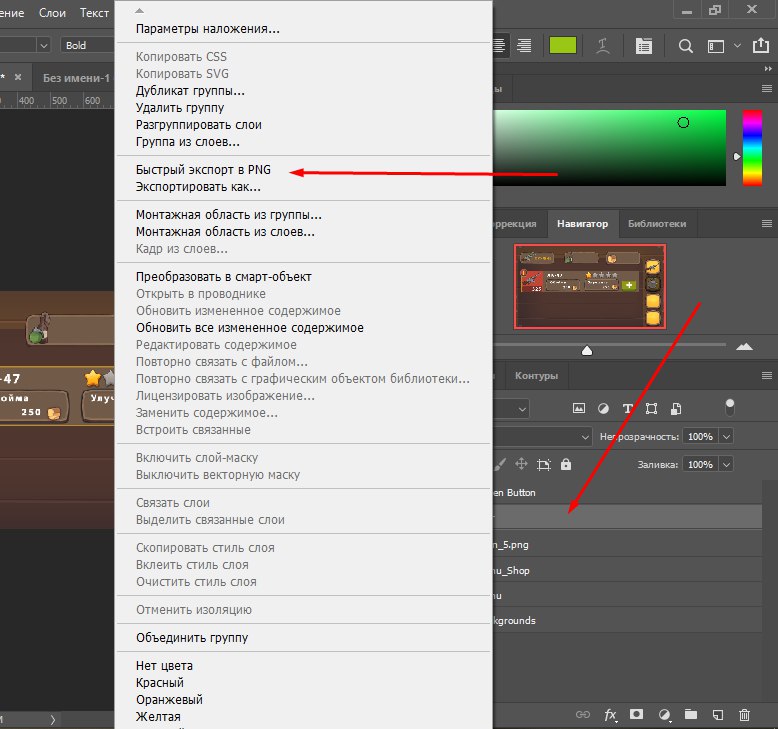778x729 pixels.
Task: Choose Монтажная область из группы...
Action: 228,215
